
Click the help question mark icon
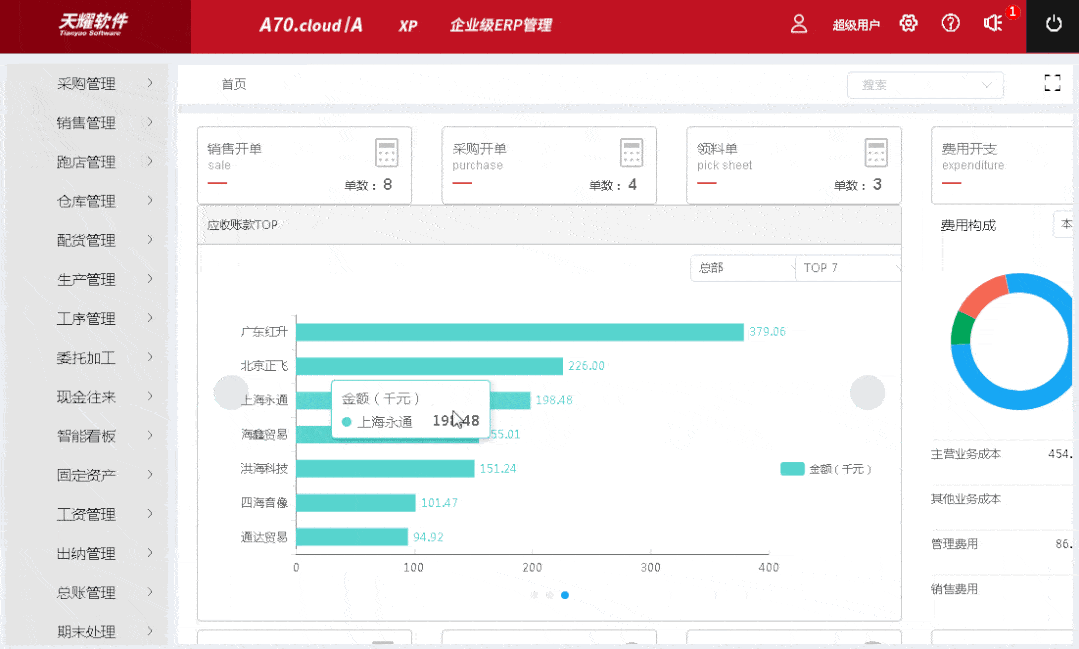click(950, 24)
